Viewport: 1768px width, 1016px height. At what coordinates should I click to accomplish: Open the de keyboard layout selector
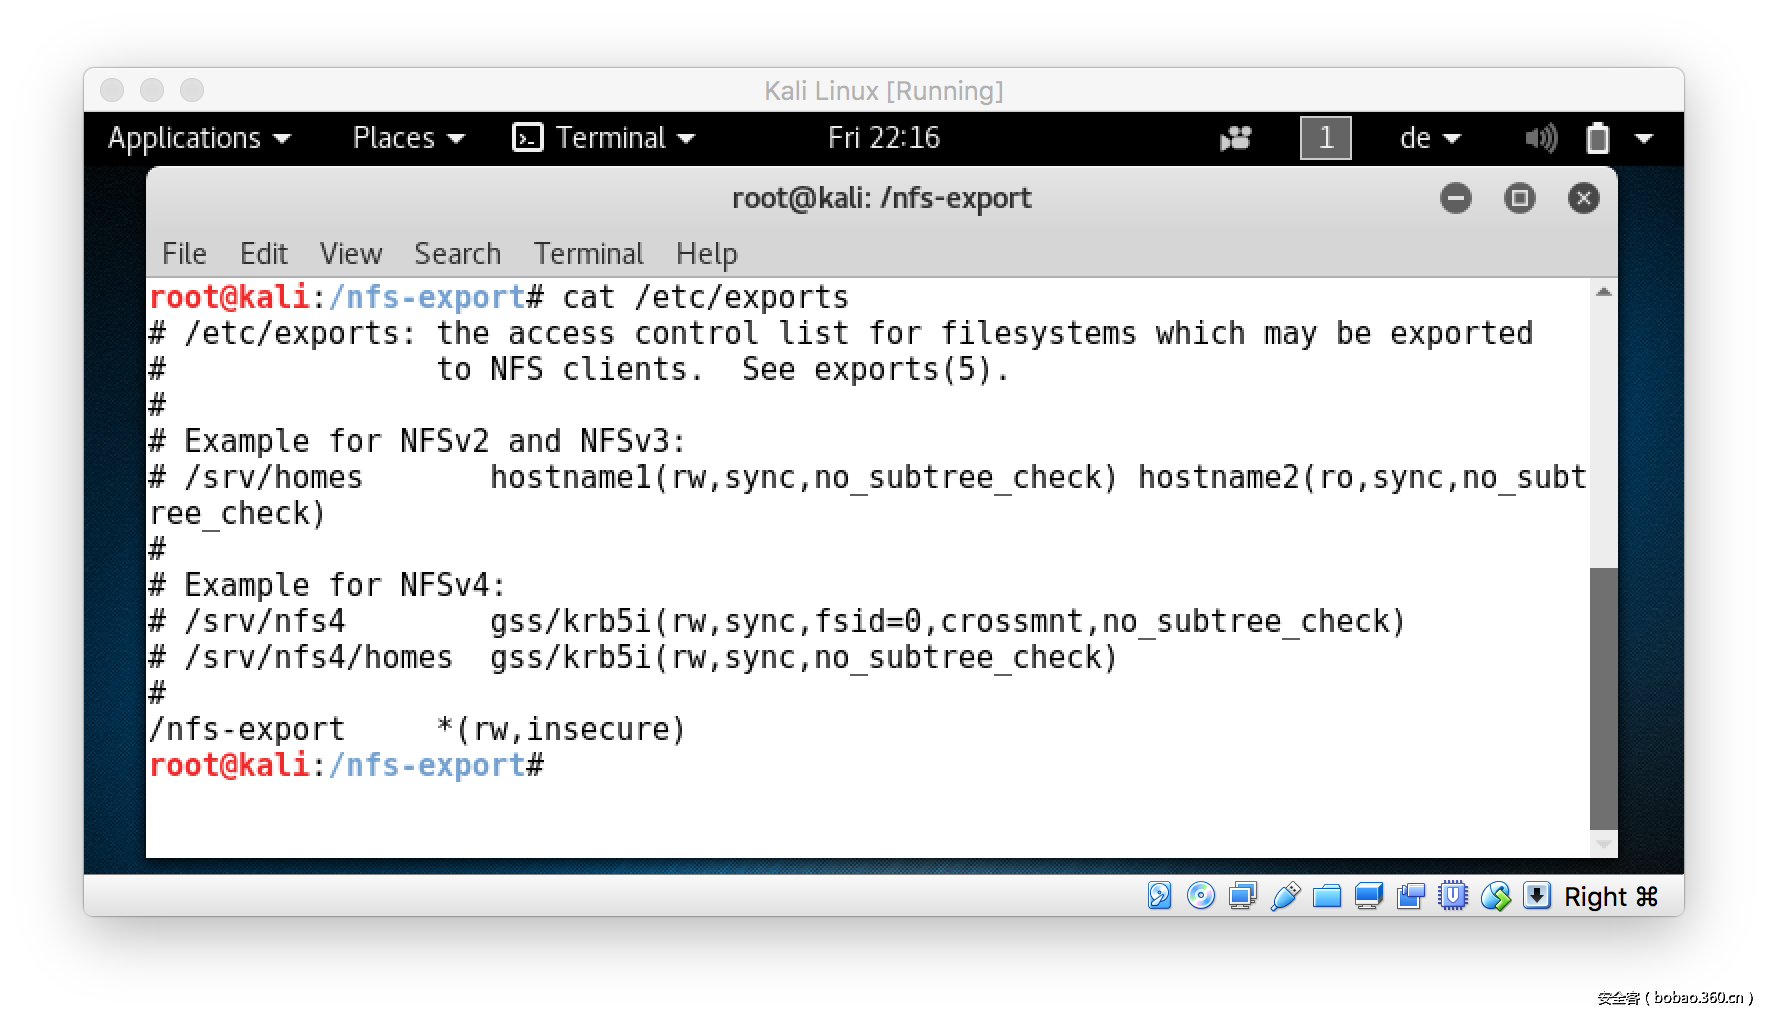1430,138
